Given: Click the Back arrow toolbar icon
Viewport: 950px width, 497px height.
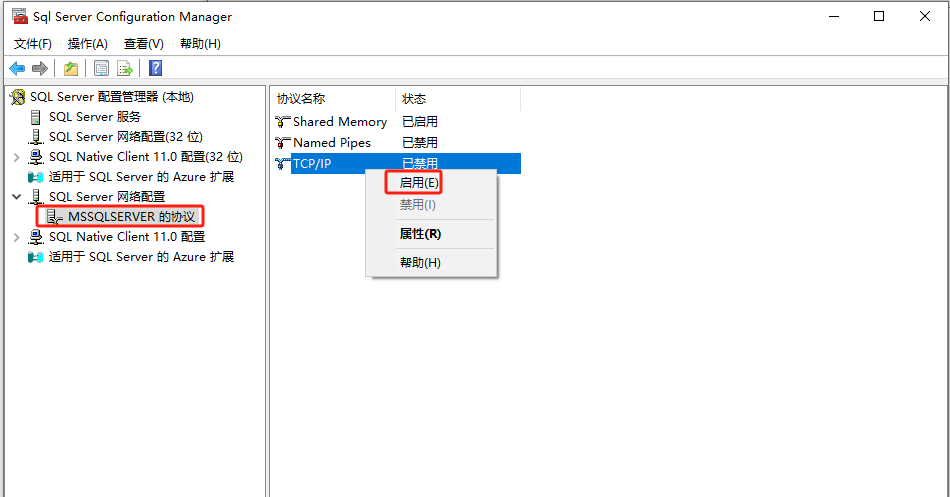Looking at the screenshot, I should point(17,68).
